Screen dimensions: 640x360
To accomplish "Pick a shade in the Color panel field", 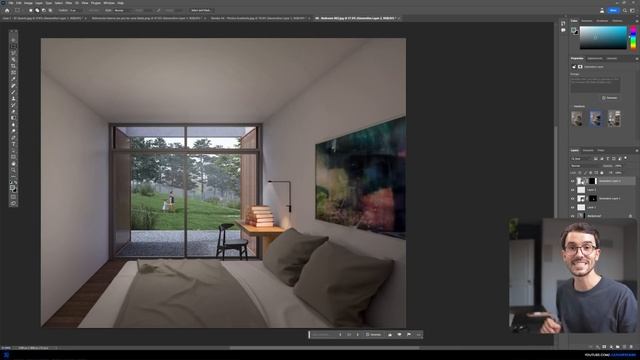I will click(603, 38).
